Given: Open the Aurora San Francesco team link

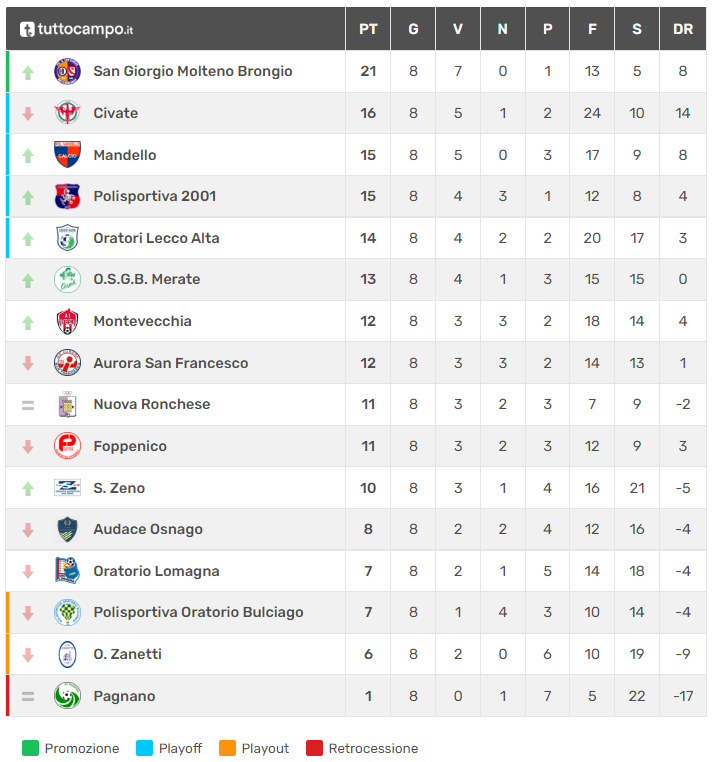Looking at the screenshot, I should pyautogui.click(x=170, y=363).
